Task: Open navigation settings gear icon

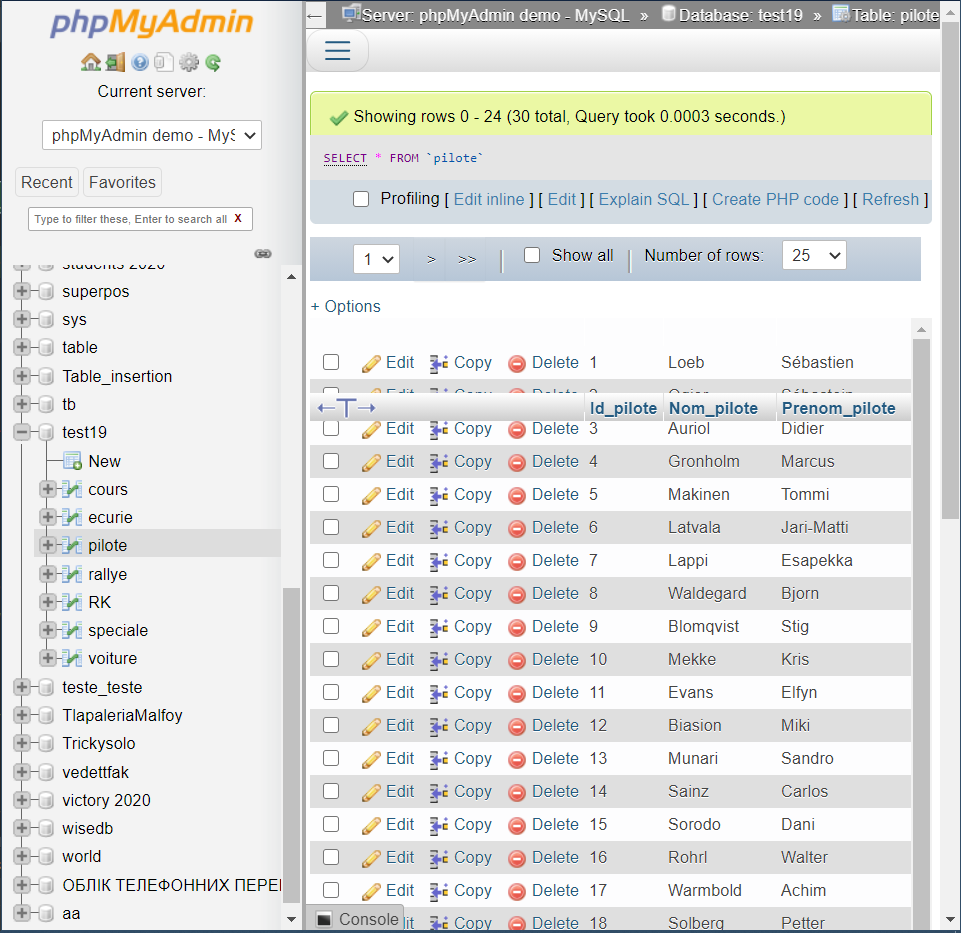Action: (x=188, y=62)
